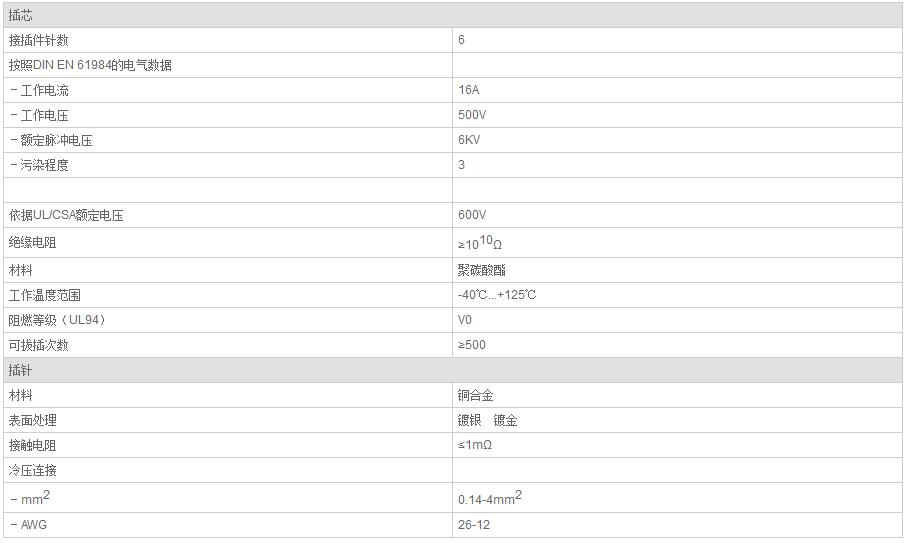Click the 工作电压 label

(x=44, y=115)
